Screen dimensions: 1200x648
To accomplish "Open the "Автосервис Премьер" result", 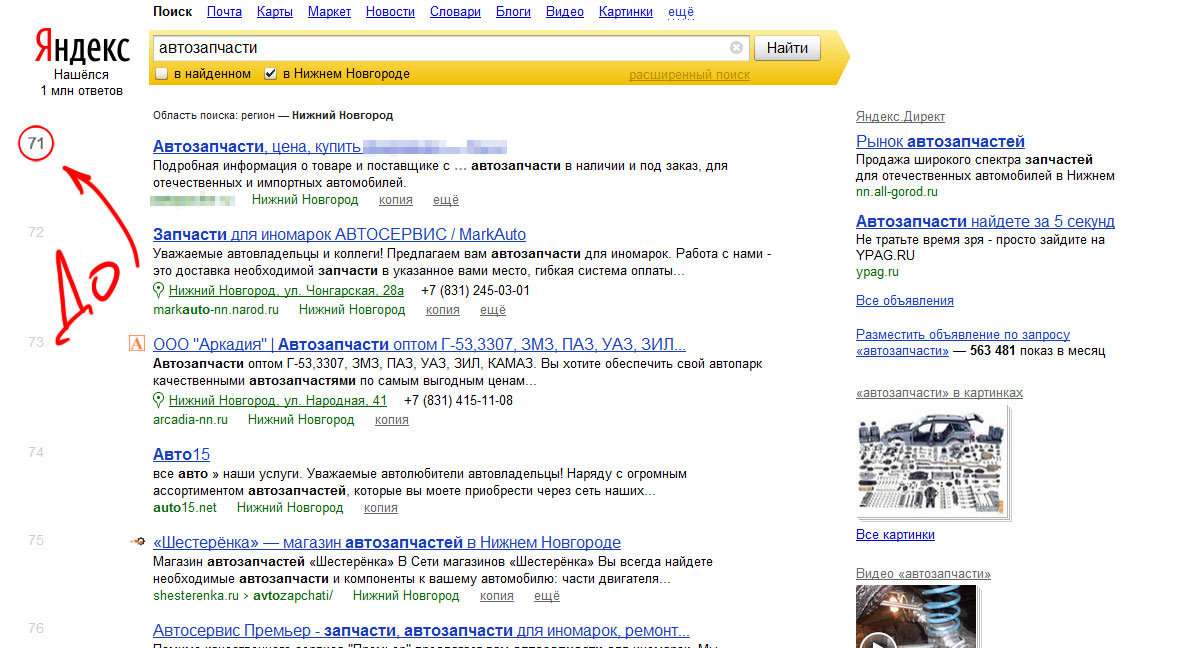I will point(421,631).
